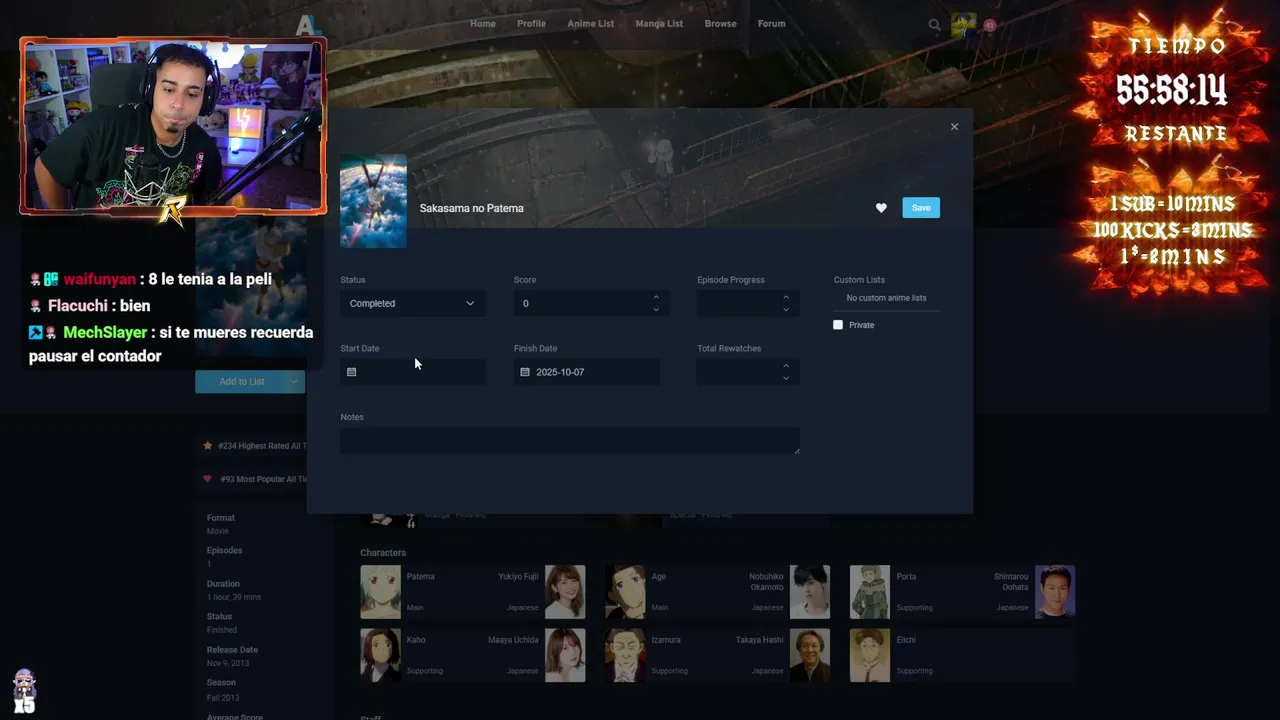Click the Sakasama no Patema cover thumbnail
The width and height of the screenshot is (1280, 720).
coord(373,201)
